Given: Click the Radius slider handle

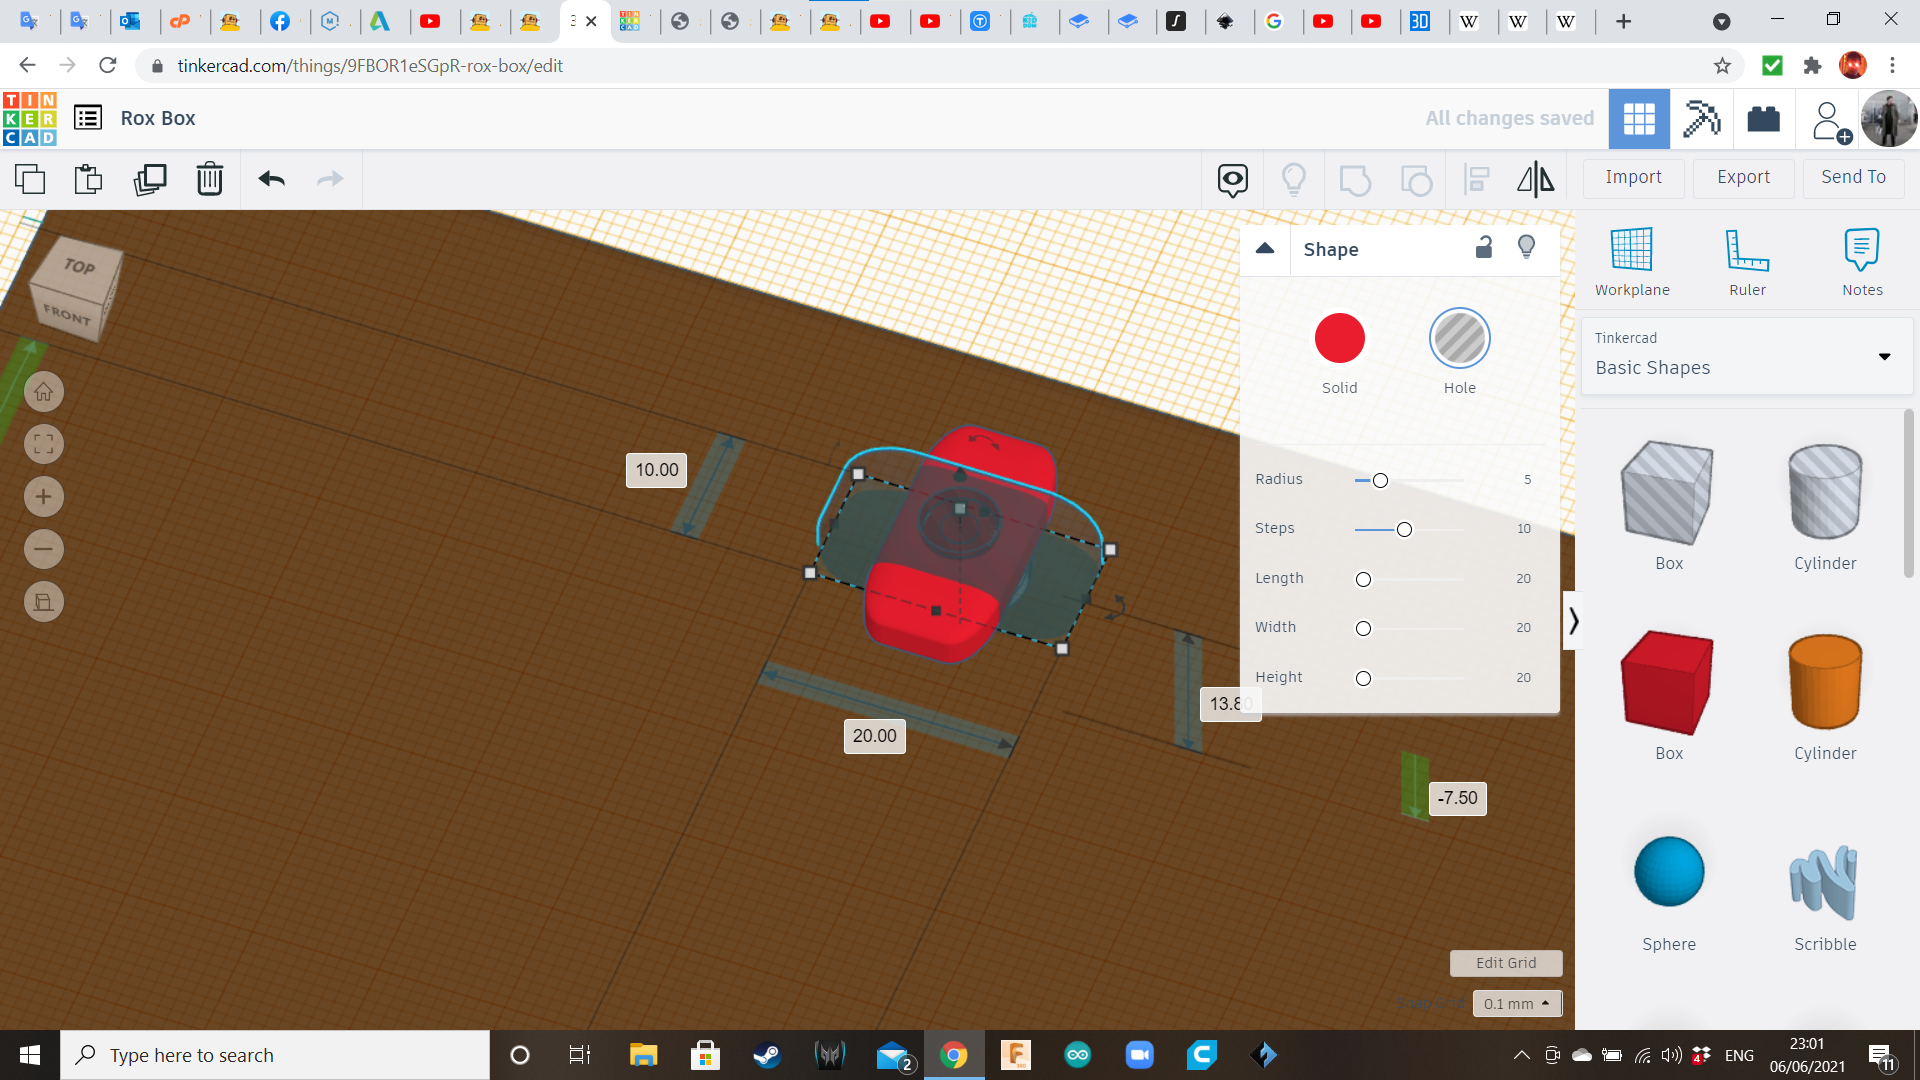Looking at the screenshot, I should pyautogui.click(x=1380, y=481).
